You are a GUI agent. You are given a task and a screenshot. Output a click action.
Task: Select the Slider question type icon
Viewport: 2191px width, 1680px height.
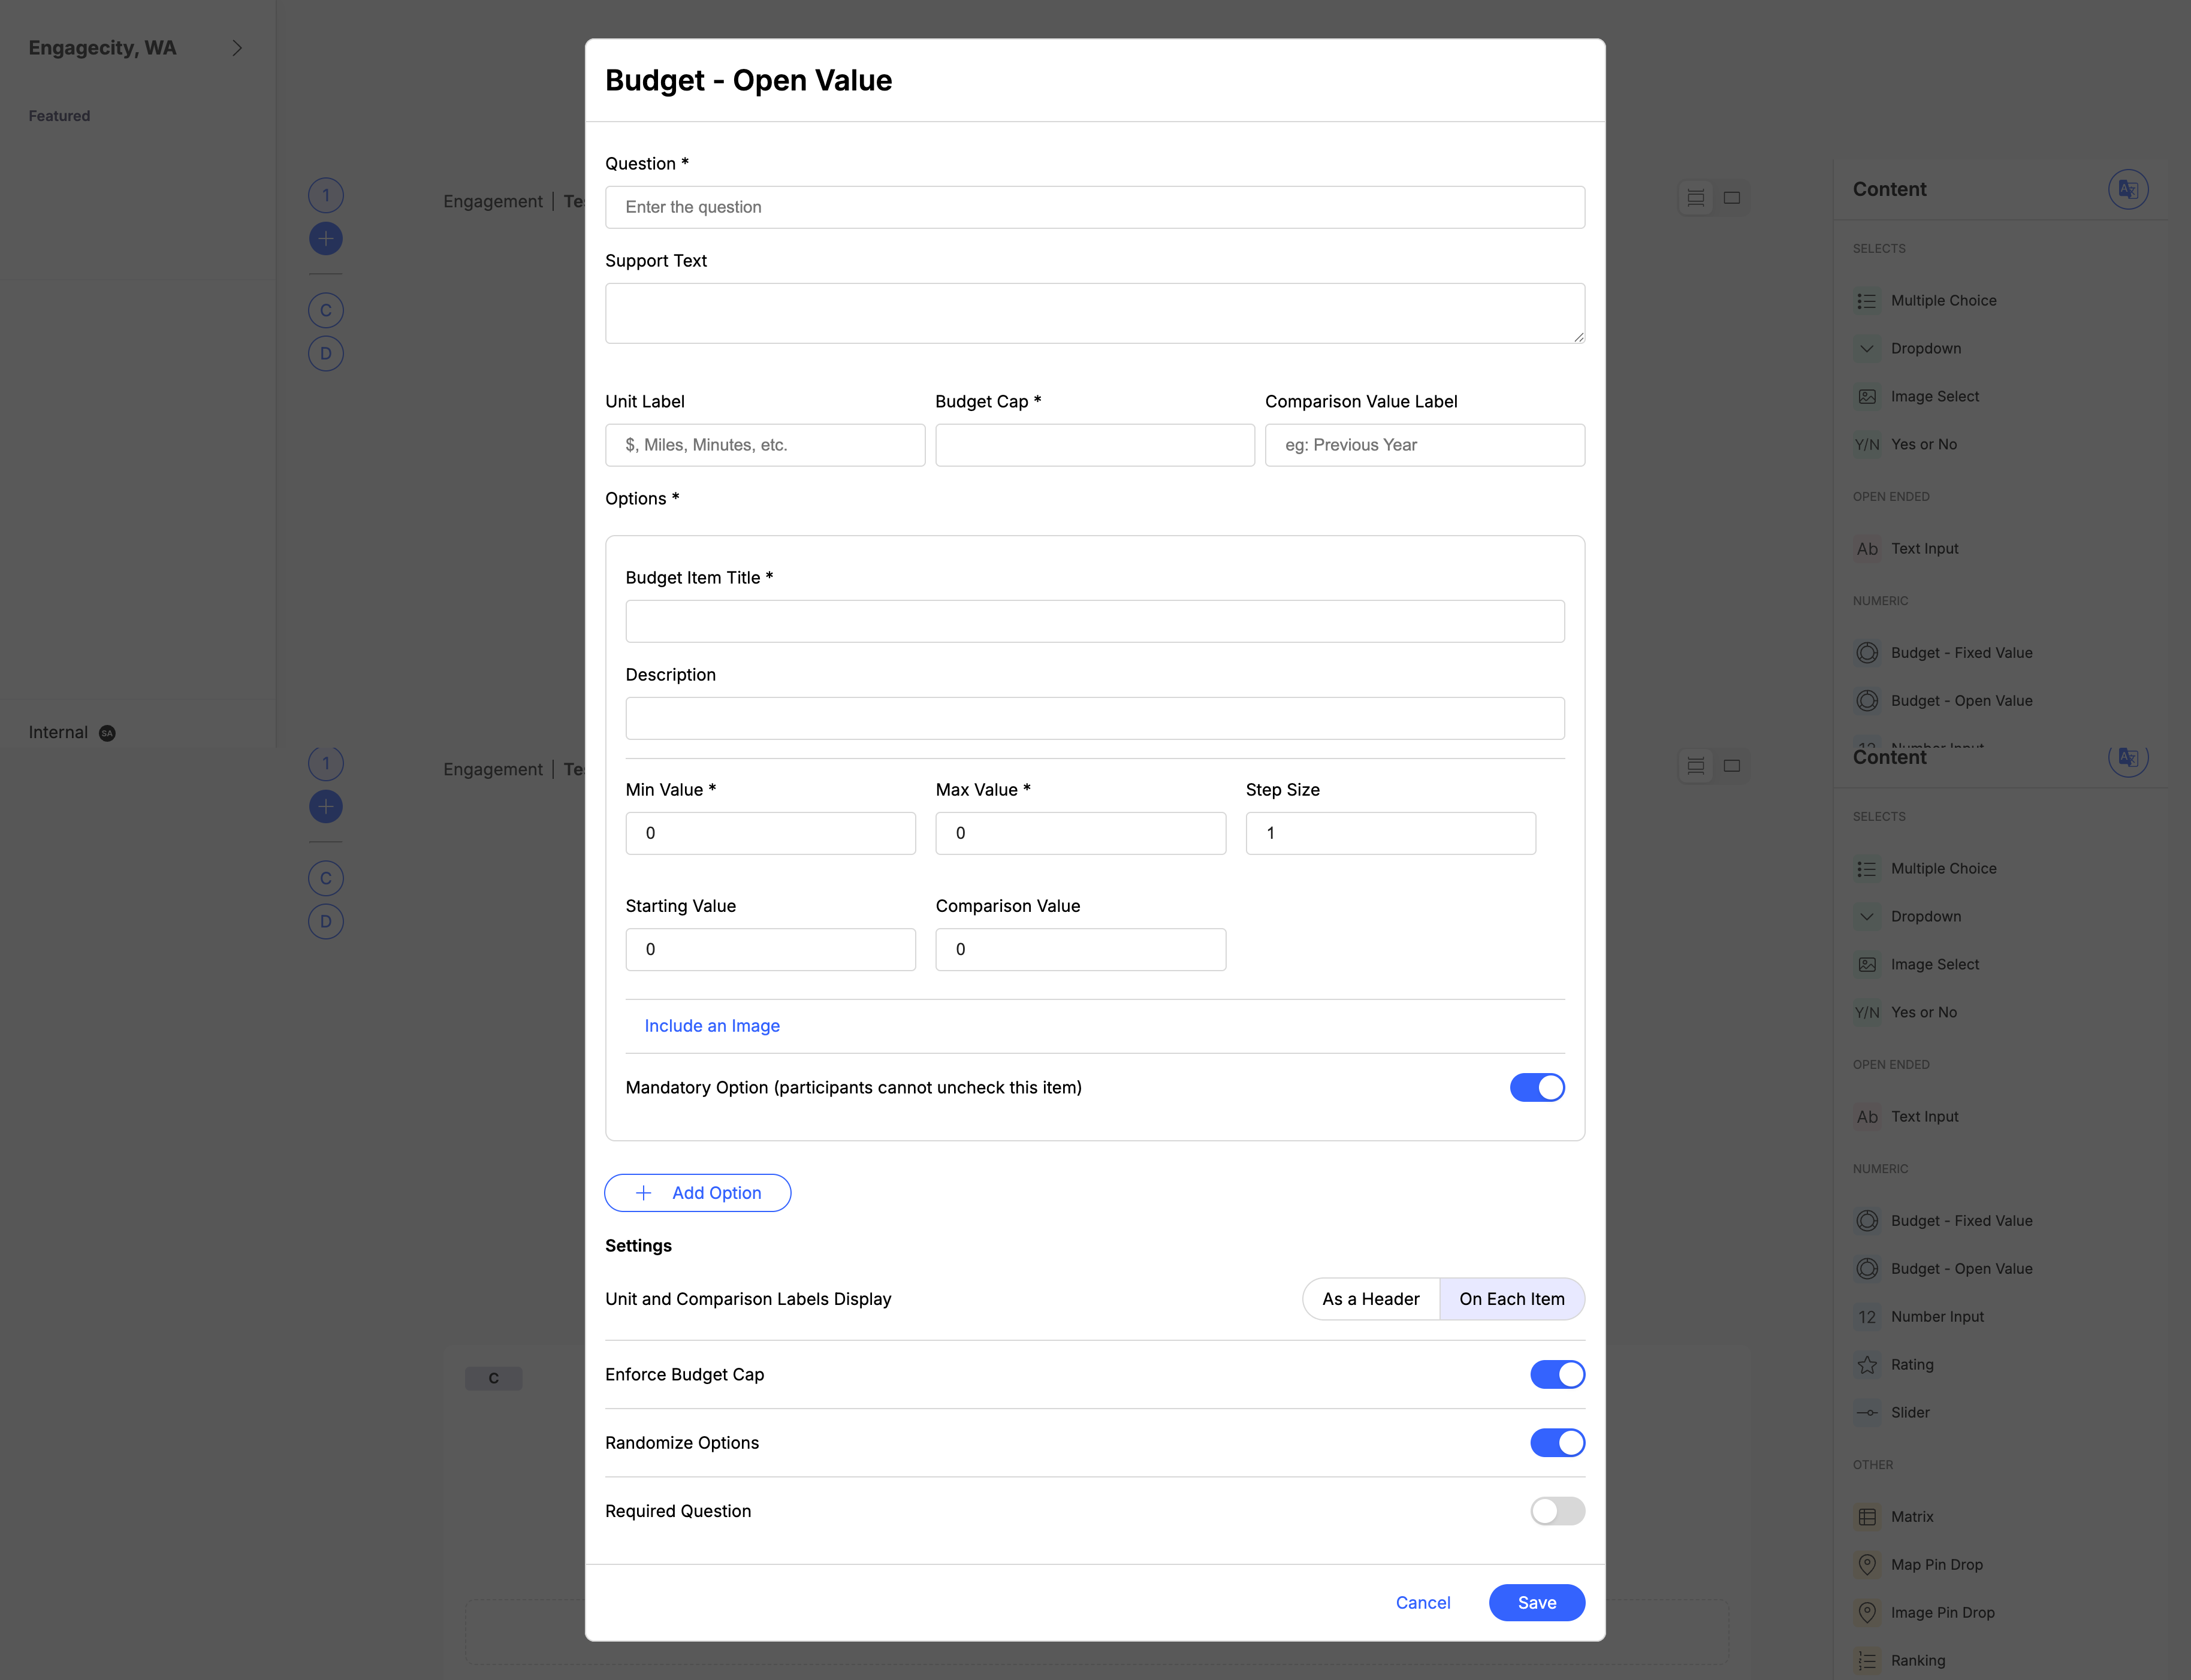[1866, 1413]
